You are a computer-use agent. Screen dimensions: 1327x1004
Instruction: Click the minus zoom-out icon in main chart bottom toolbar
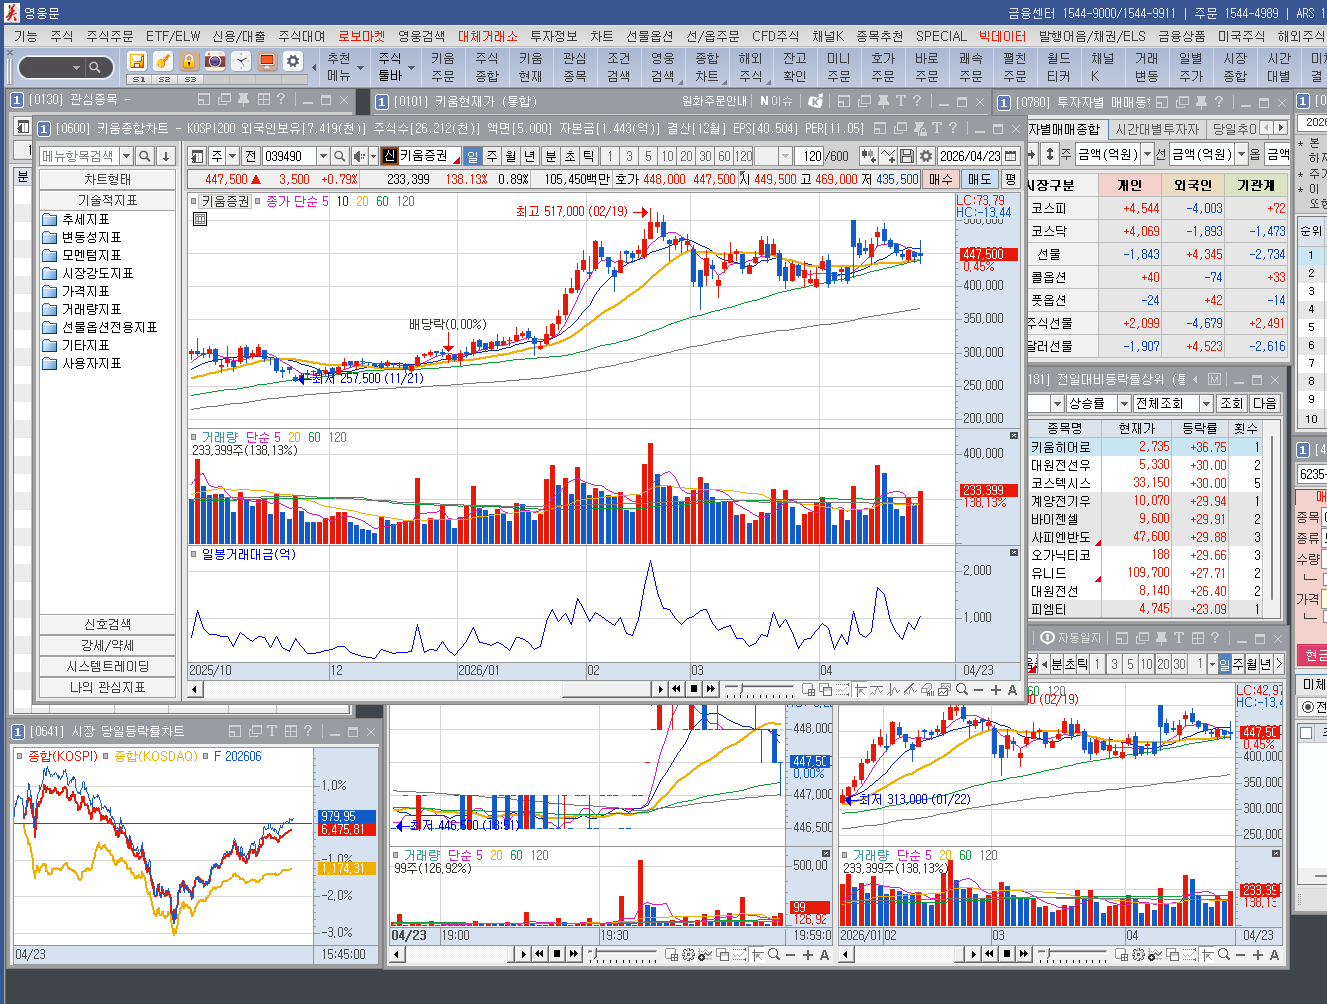click(979, 689)
